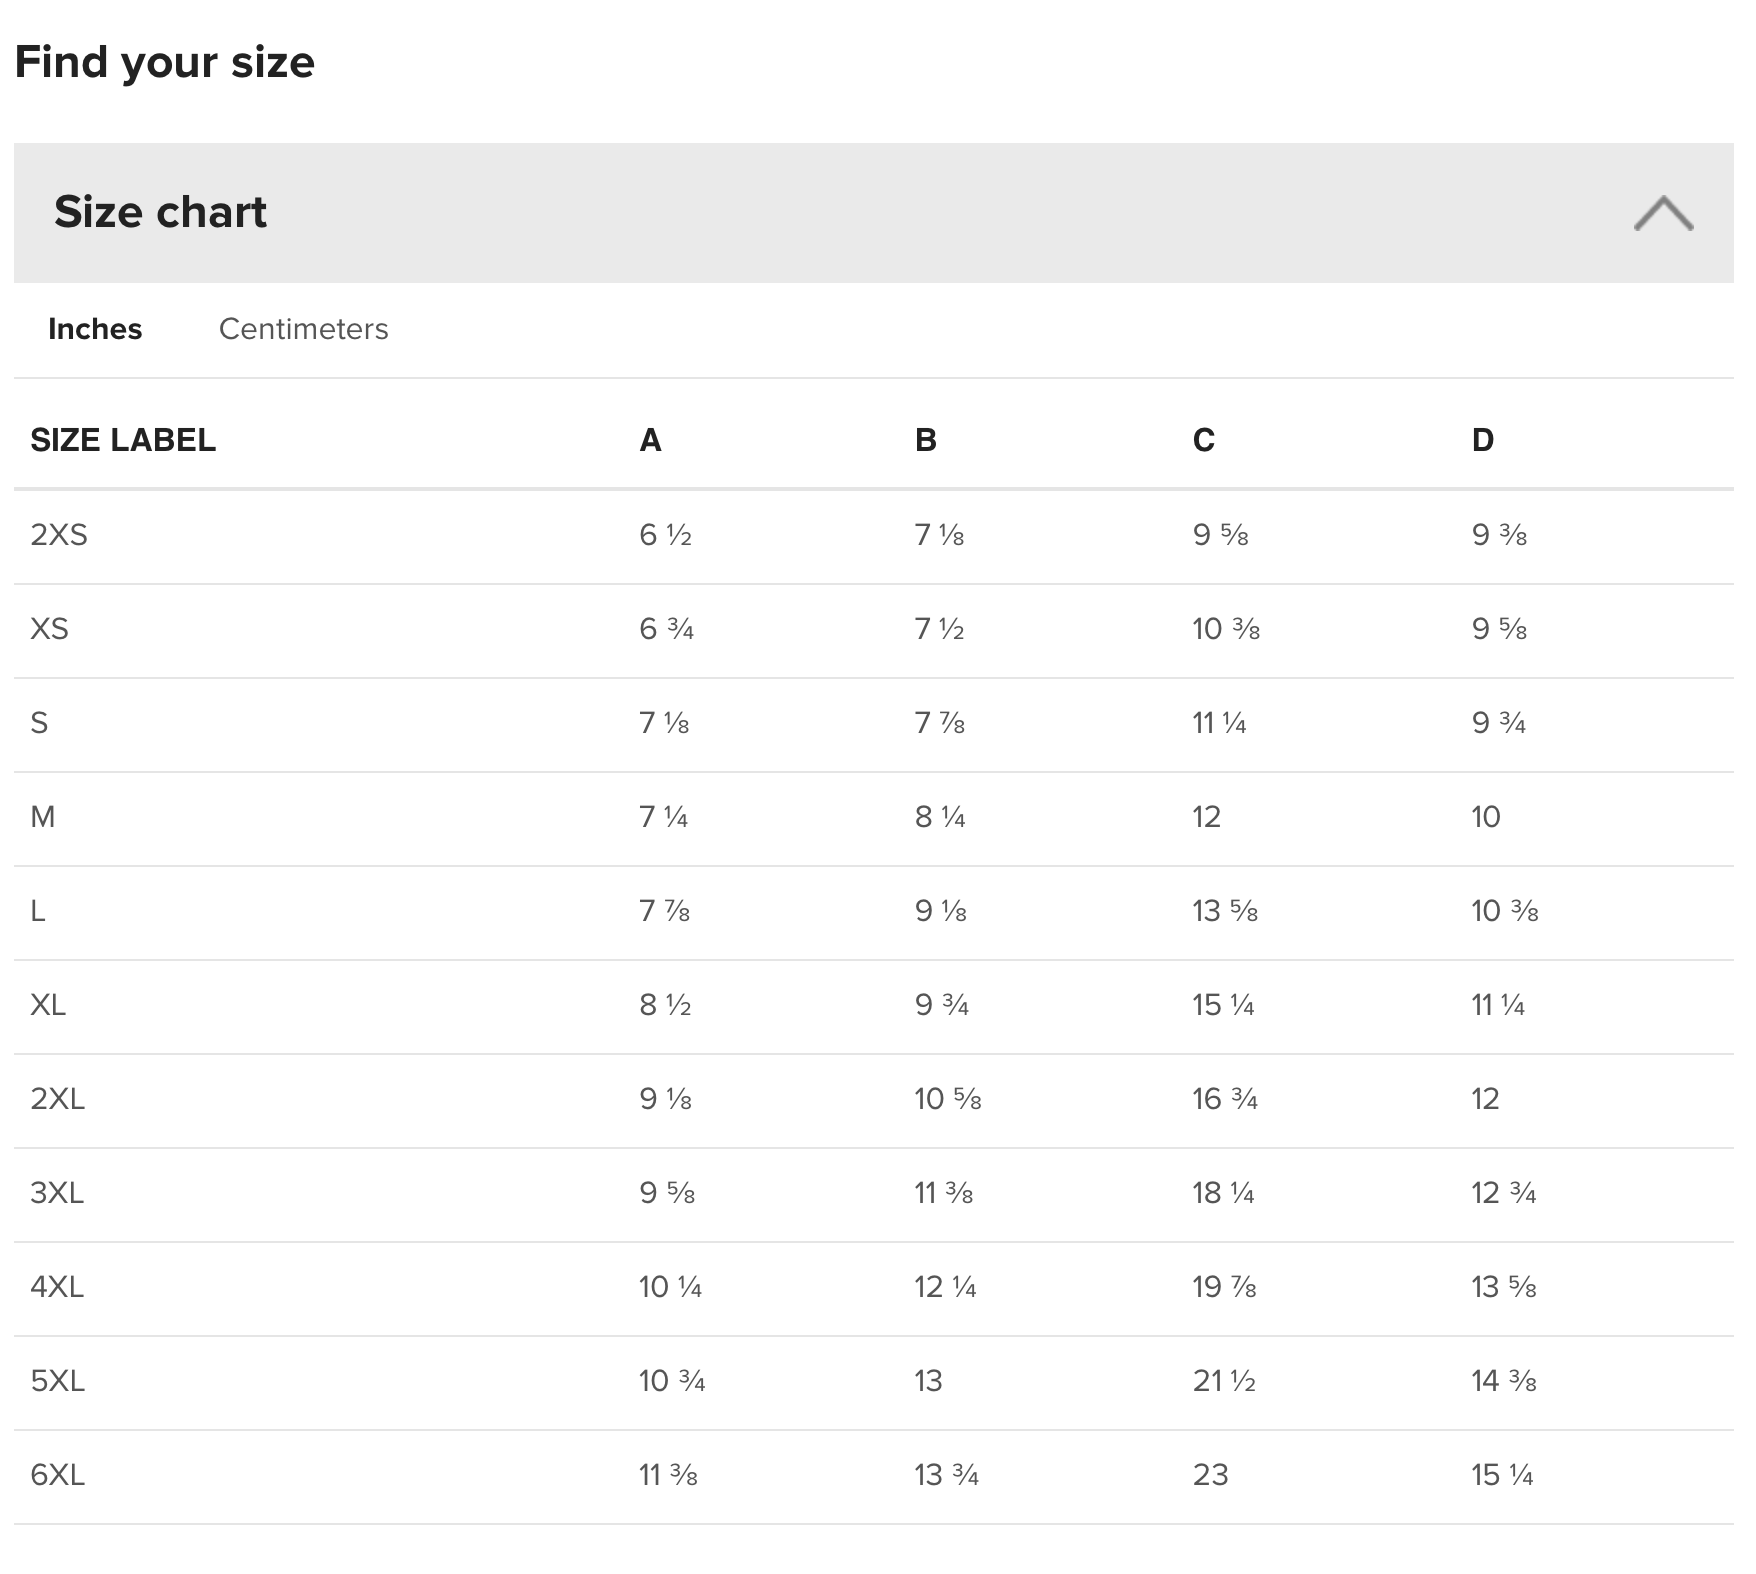Select the column B header
1756x1574 pixels.
tap(925, 440)
